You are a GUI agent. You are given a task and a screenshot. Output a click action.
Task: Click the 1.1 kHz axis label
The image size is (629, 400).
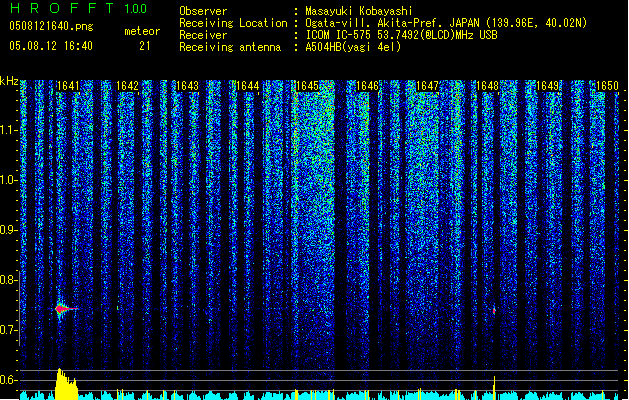tap(8, 130)
